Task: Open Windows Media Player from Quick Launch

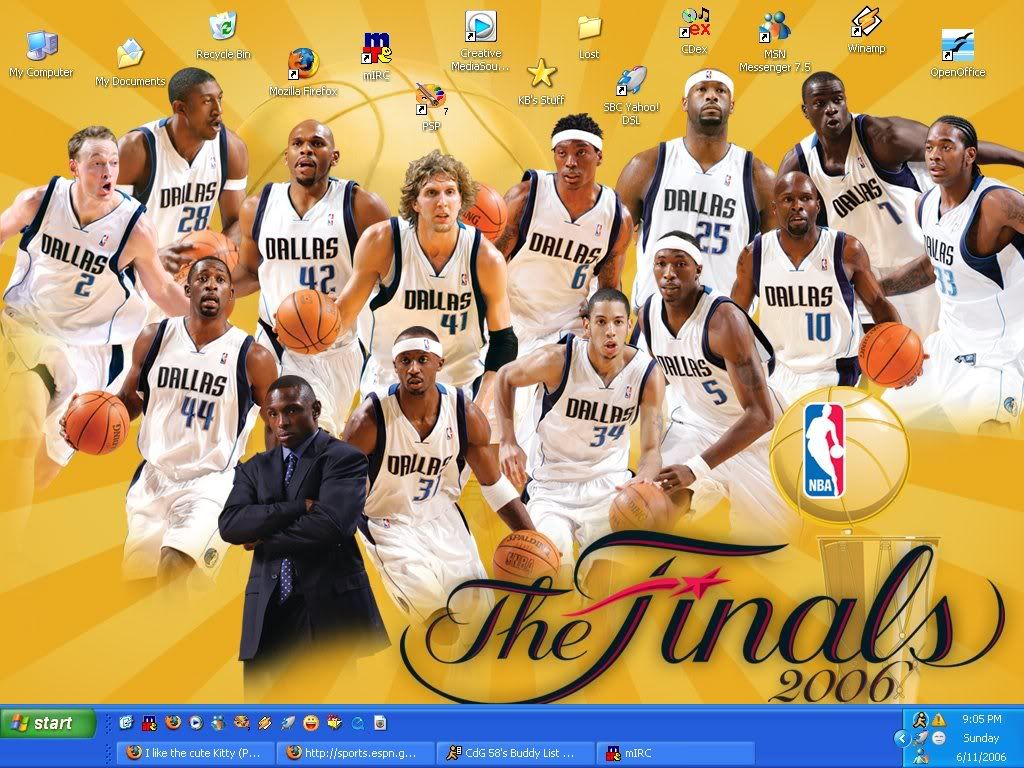Action: pyautogui.click(x=196, y=722)
